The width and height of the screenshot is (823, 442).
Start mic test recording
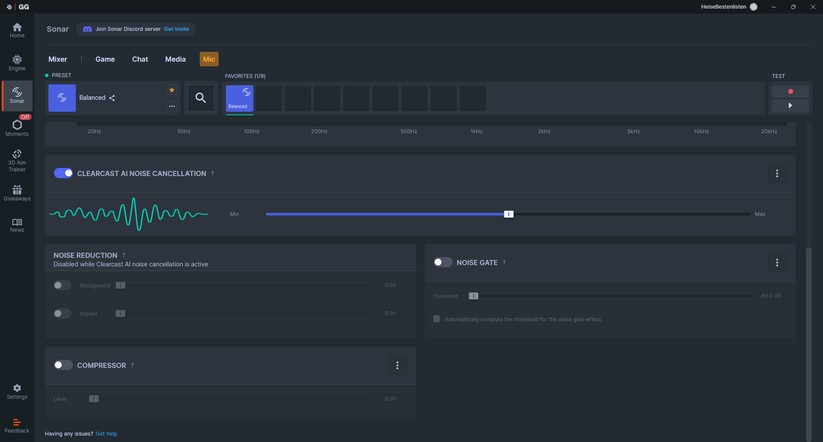[x=790, y=91]
